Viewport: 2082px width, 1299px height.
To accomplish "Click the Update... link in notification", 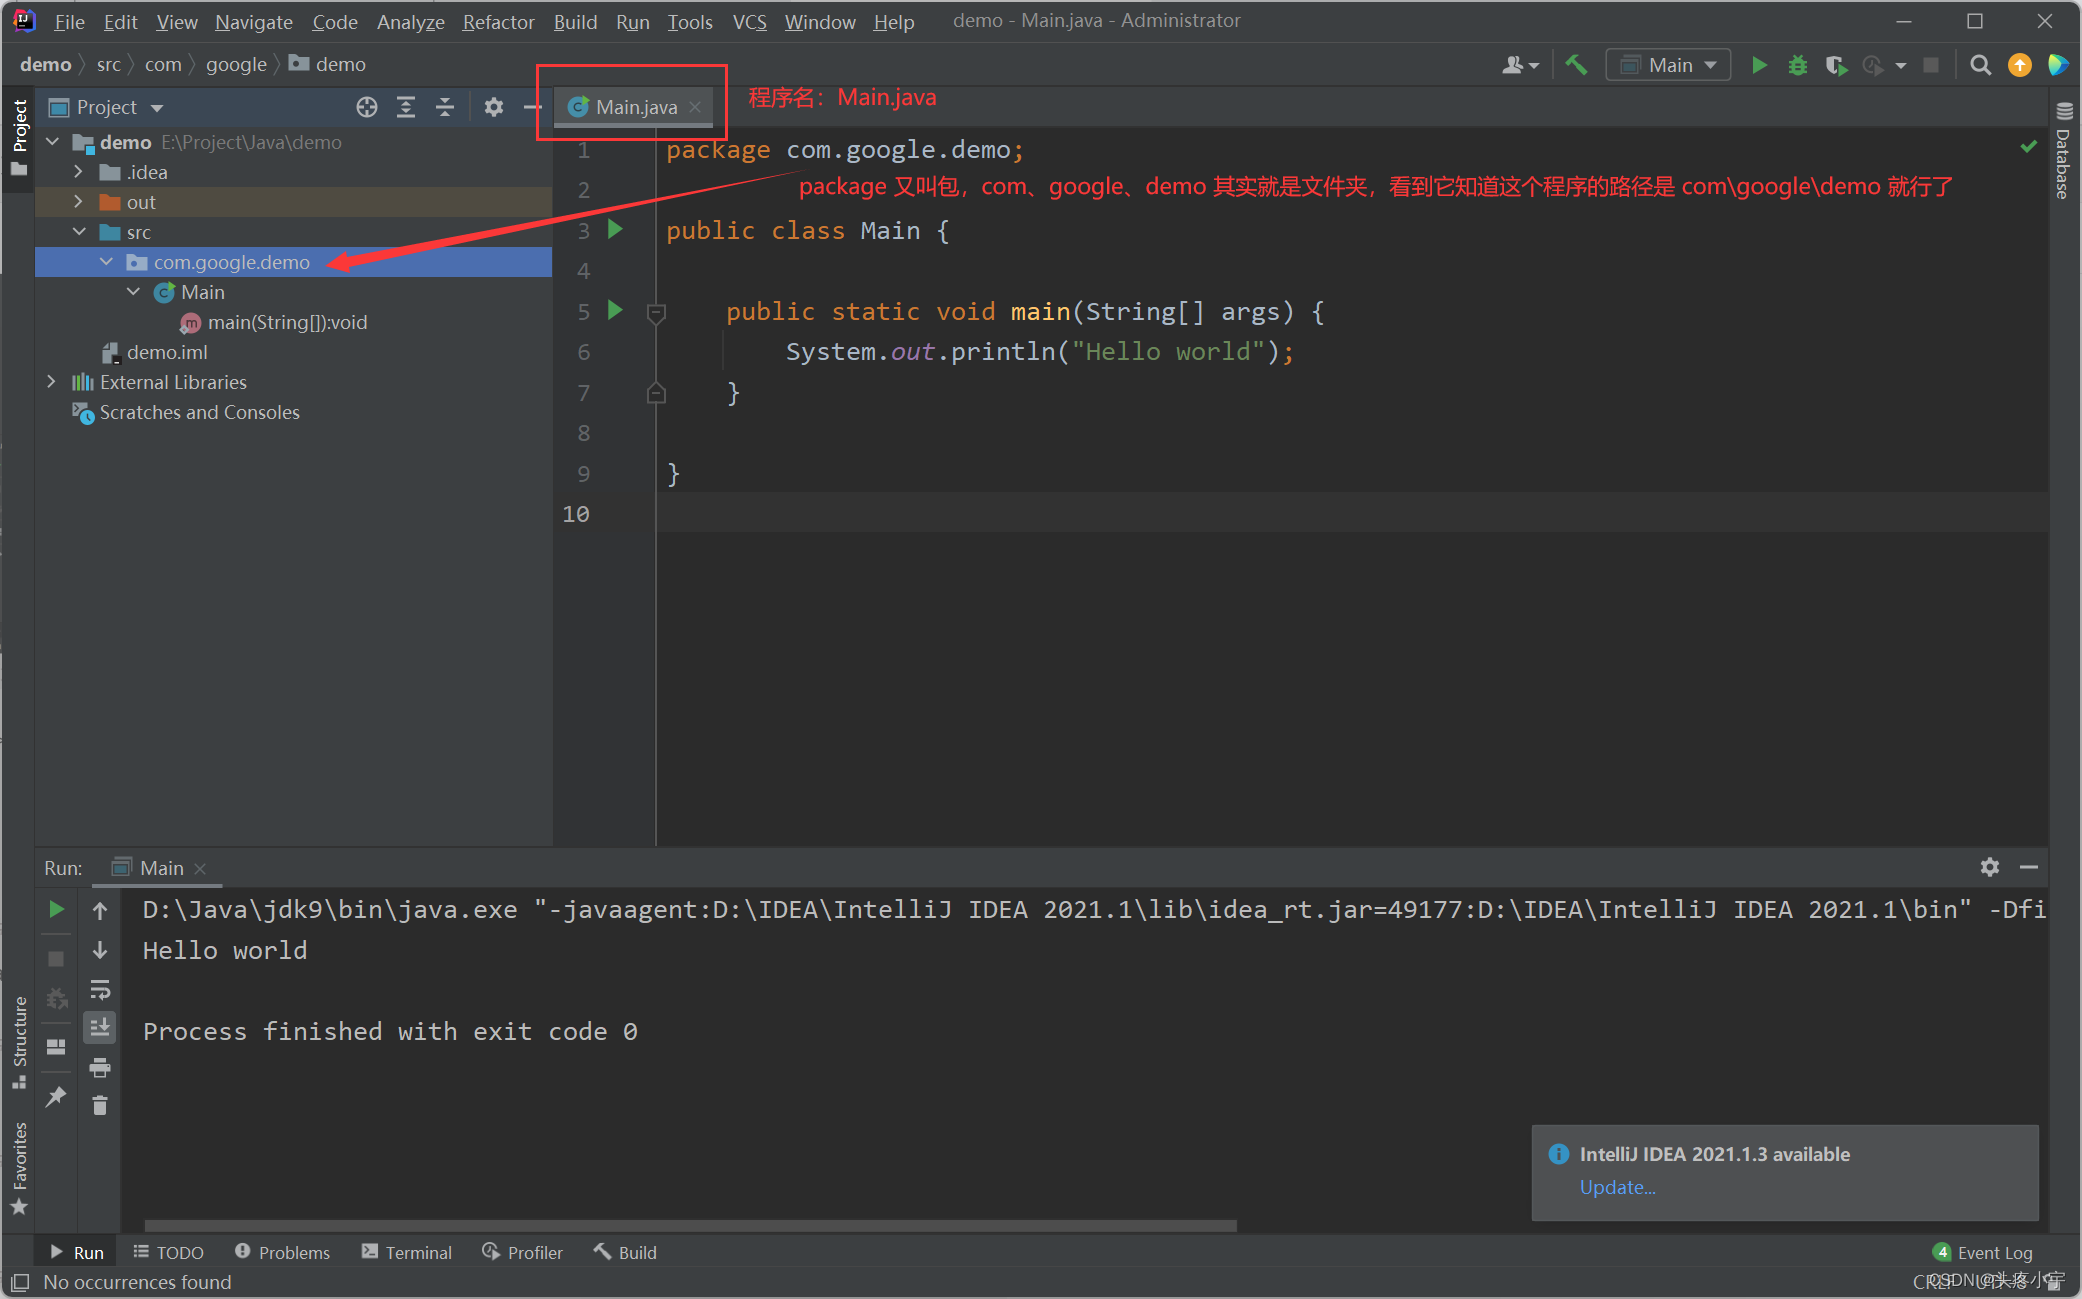I will 1617,1187.
